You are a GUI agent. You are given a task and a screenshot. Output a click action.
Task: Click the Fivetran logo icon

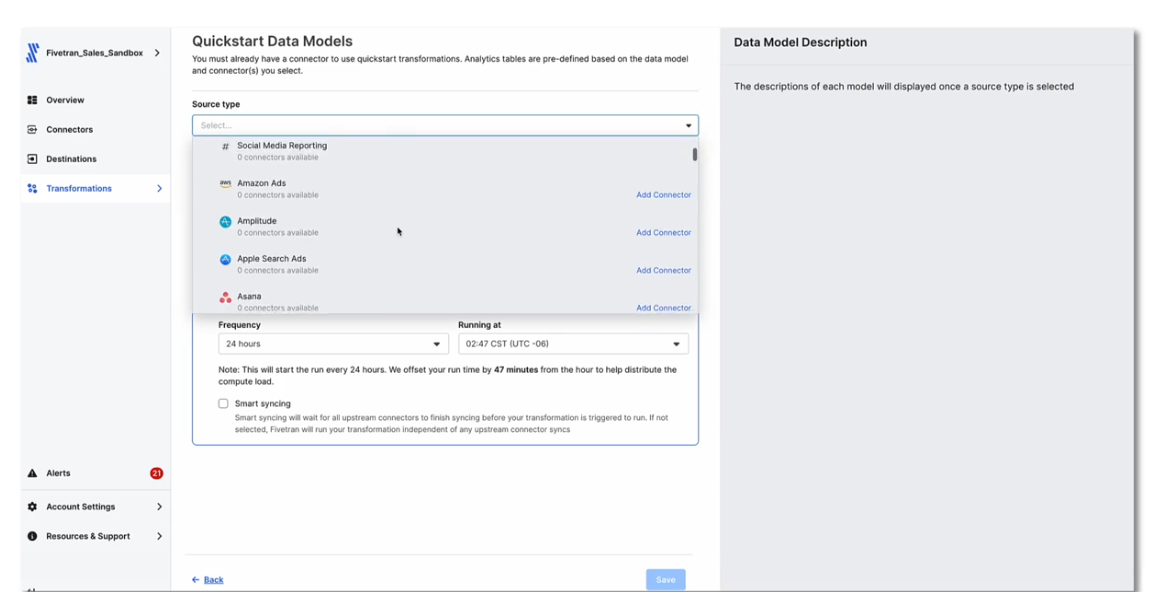(x=32, y=52)
